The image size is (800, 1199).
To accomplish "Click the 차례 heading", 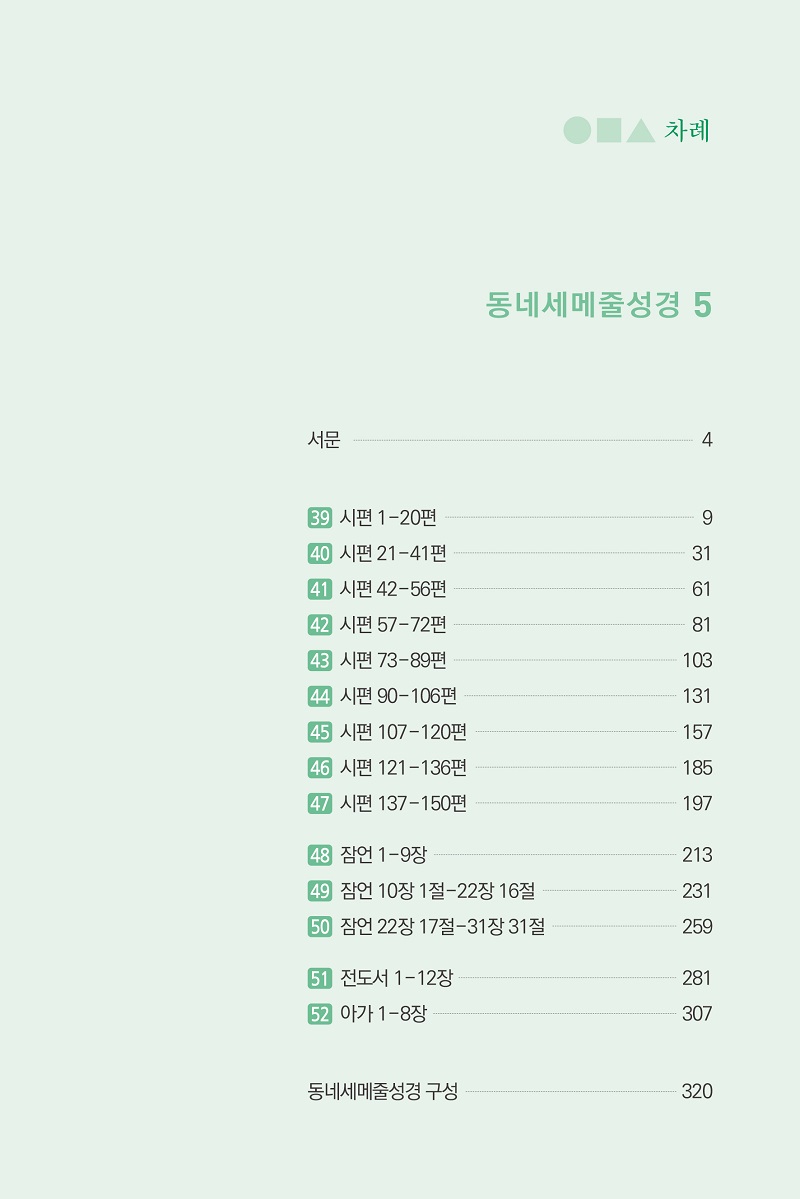I will point(687,130).
